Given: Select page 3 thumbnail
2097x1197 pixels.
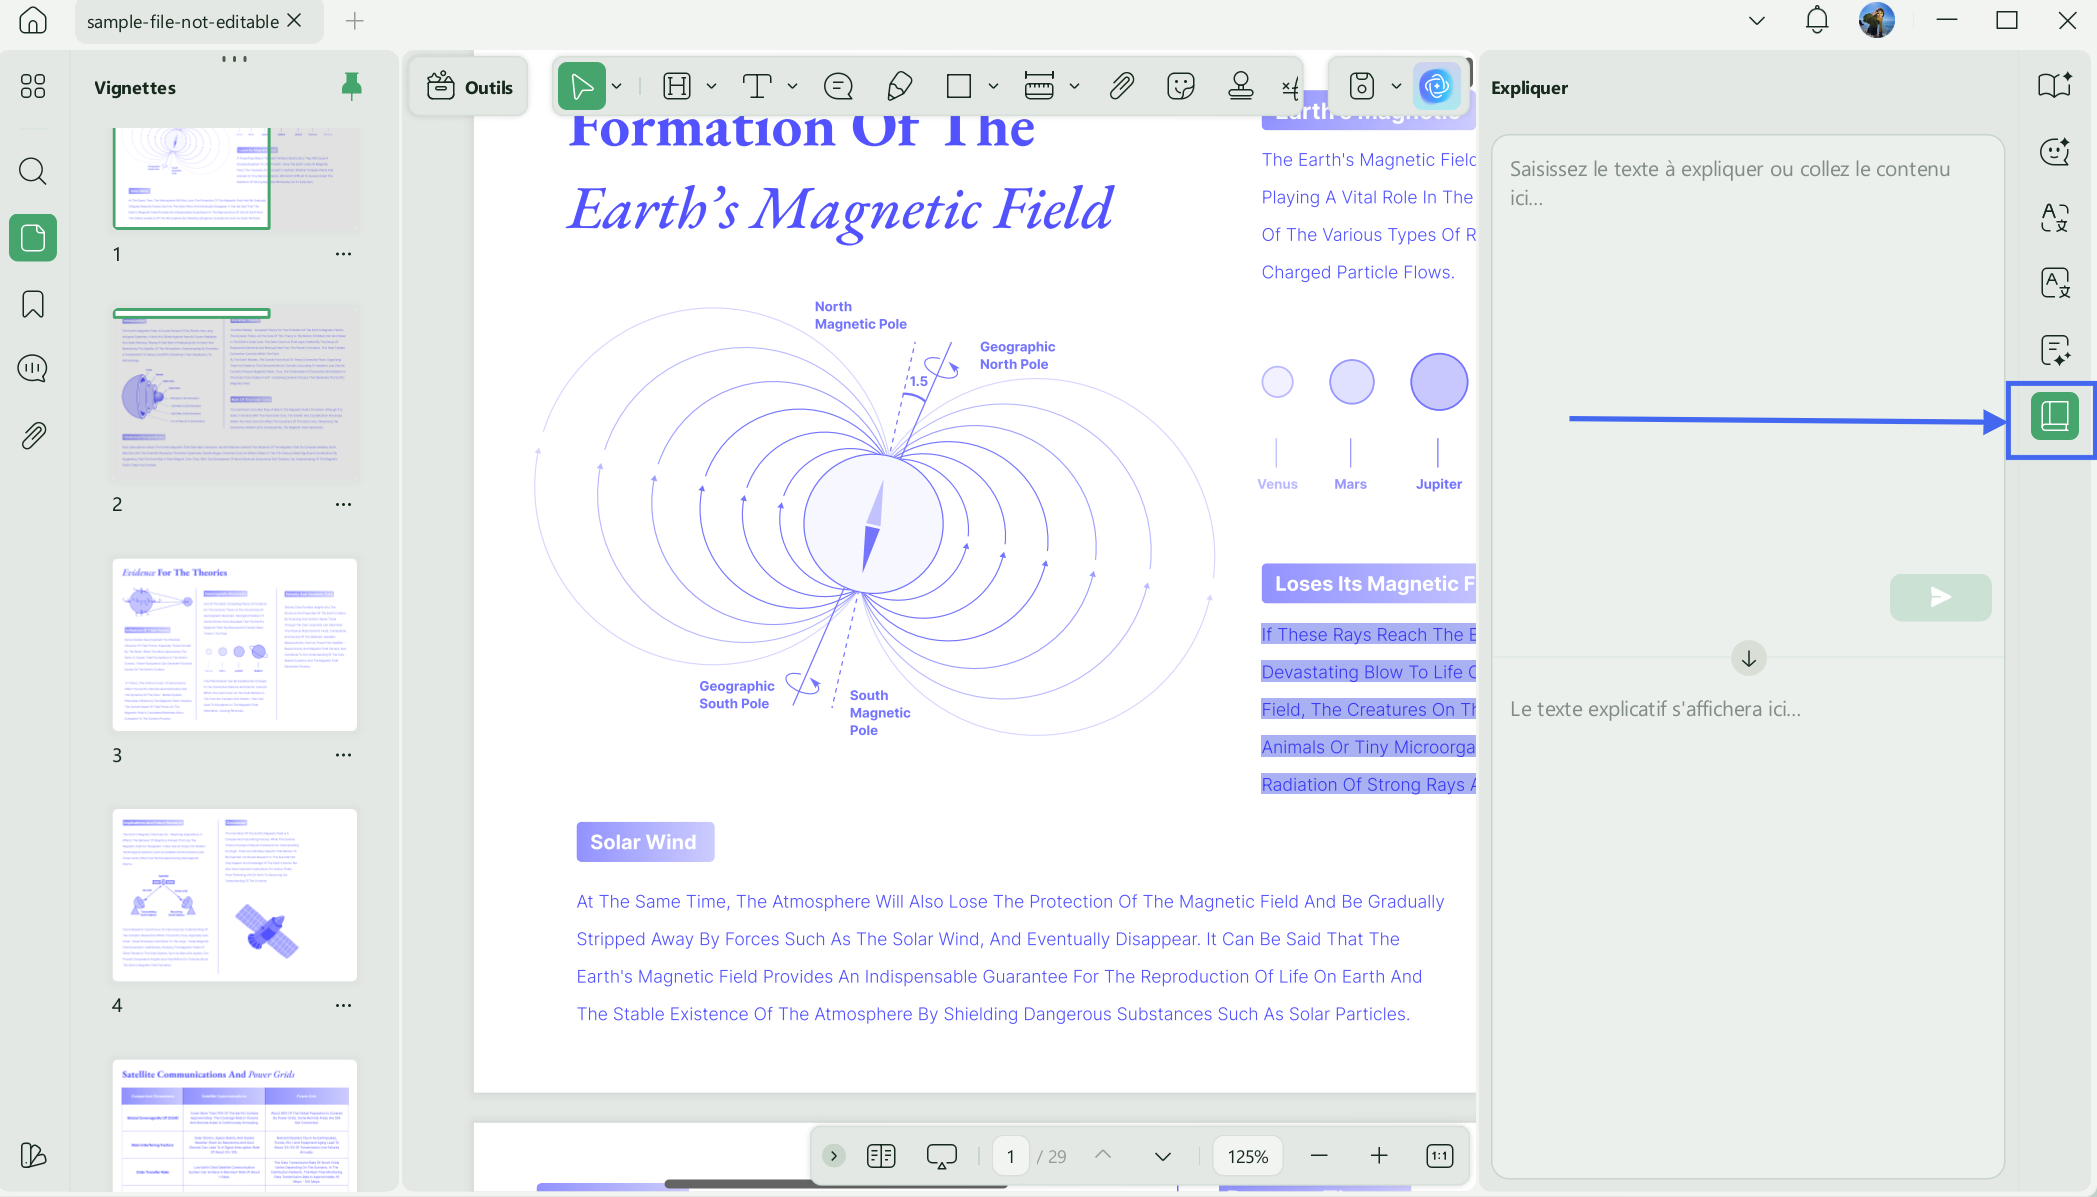Looking at the screenshot, I should 235,645.
